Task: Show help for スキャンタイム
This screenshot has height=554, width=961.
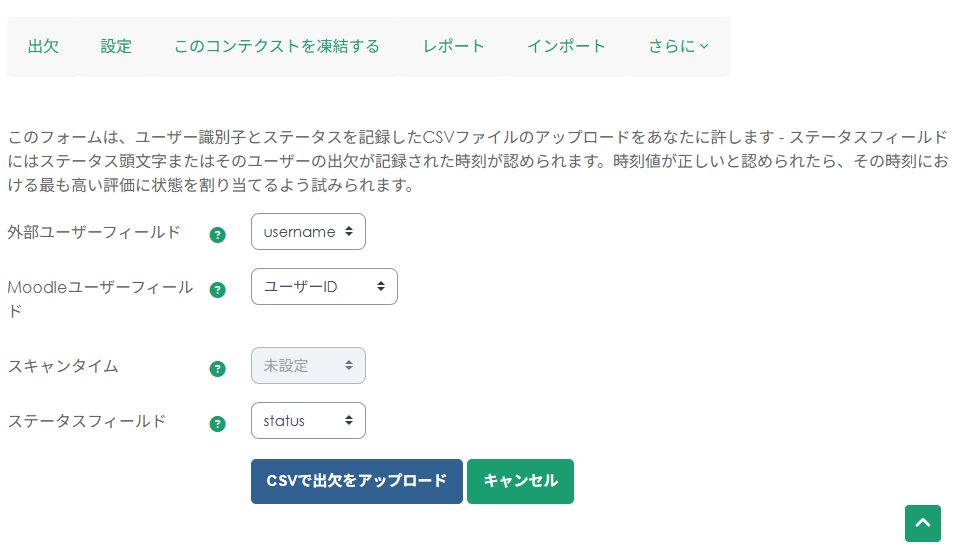Action: point(217,369)
